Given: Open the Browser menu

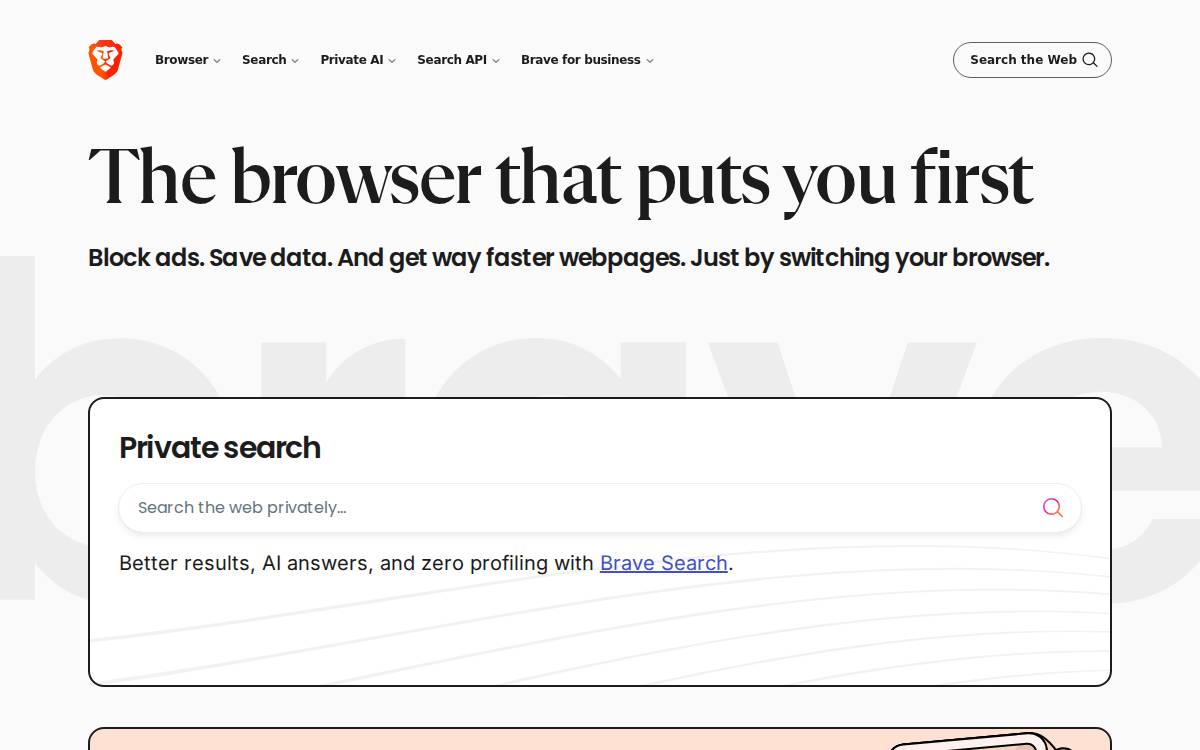Looking at the screenshot, I should point(188,60).
